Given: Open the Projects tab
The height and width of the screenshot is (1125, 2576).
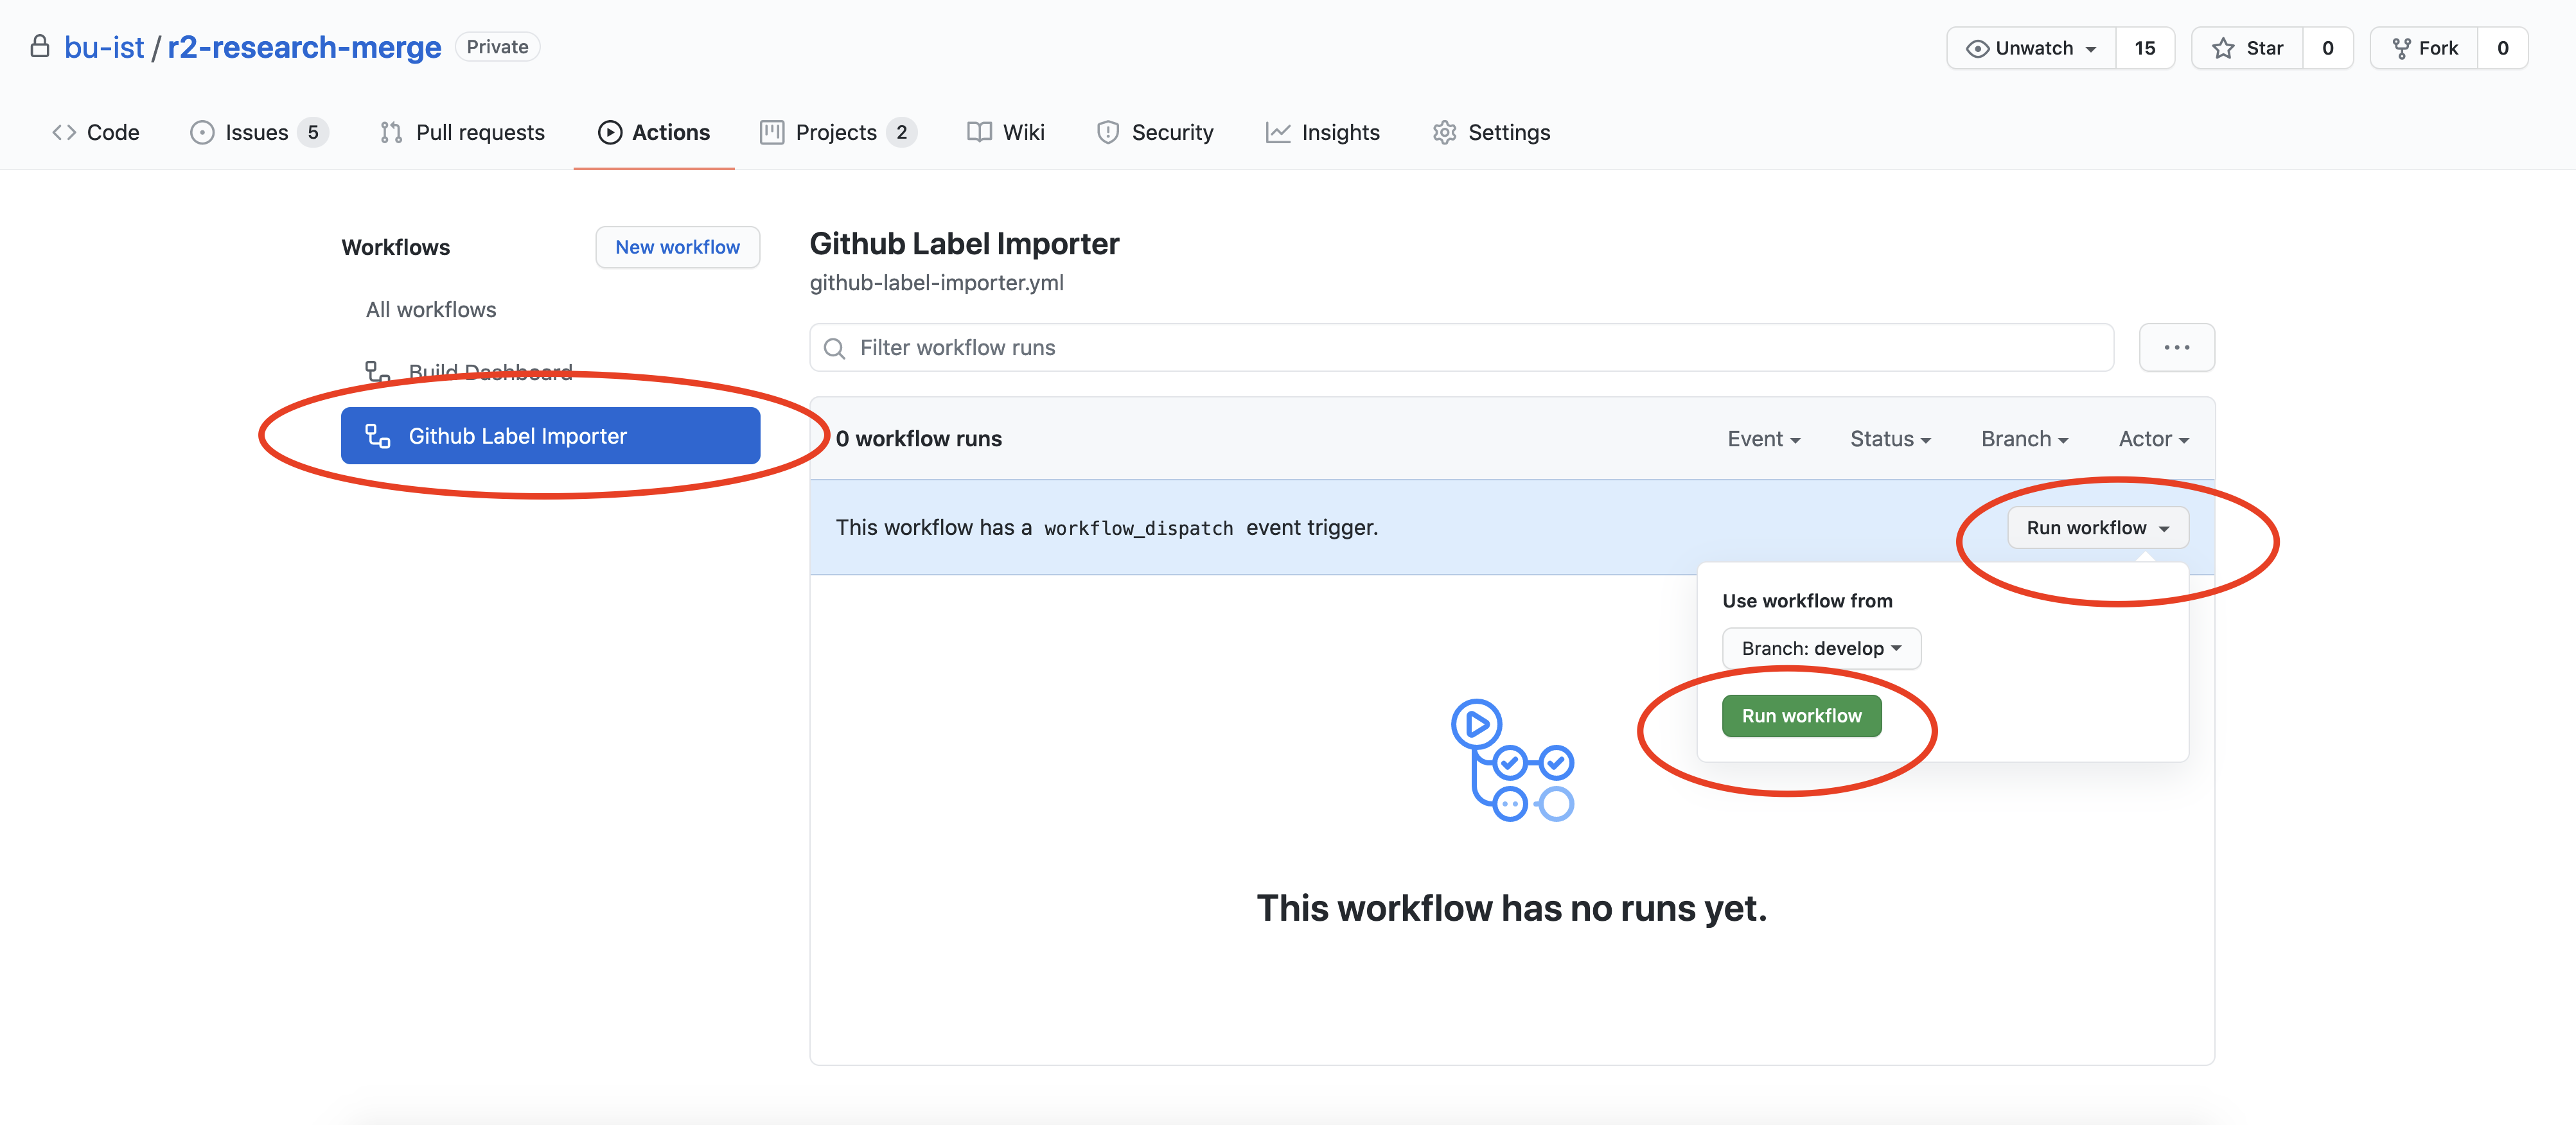Looking at the screenshot, I should (x=838, y=132).
